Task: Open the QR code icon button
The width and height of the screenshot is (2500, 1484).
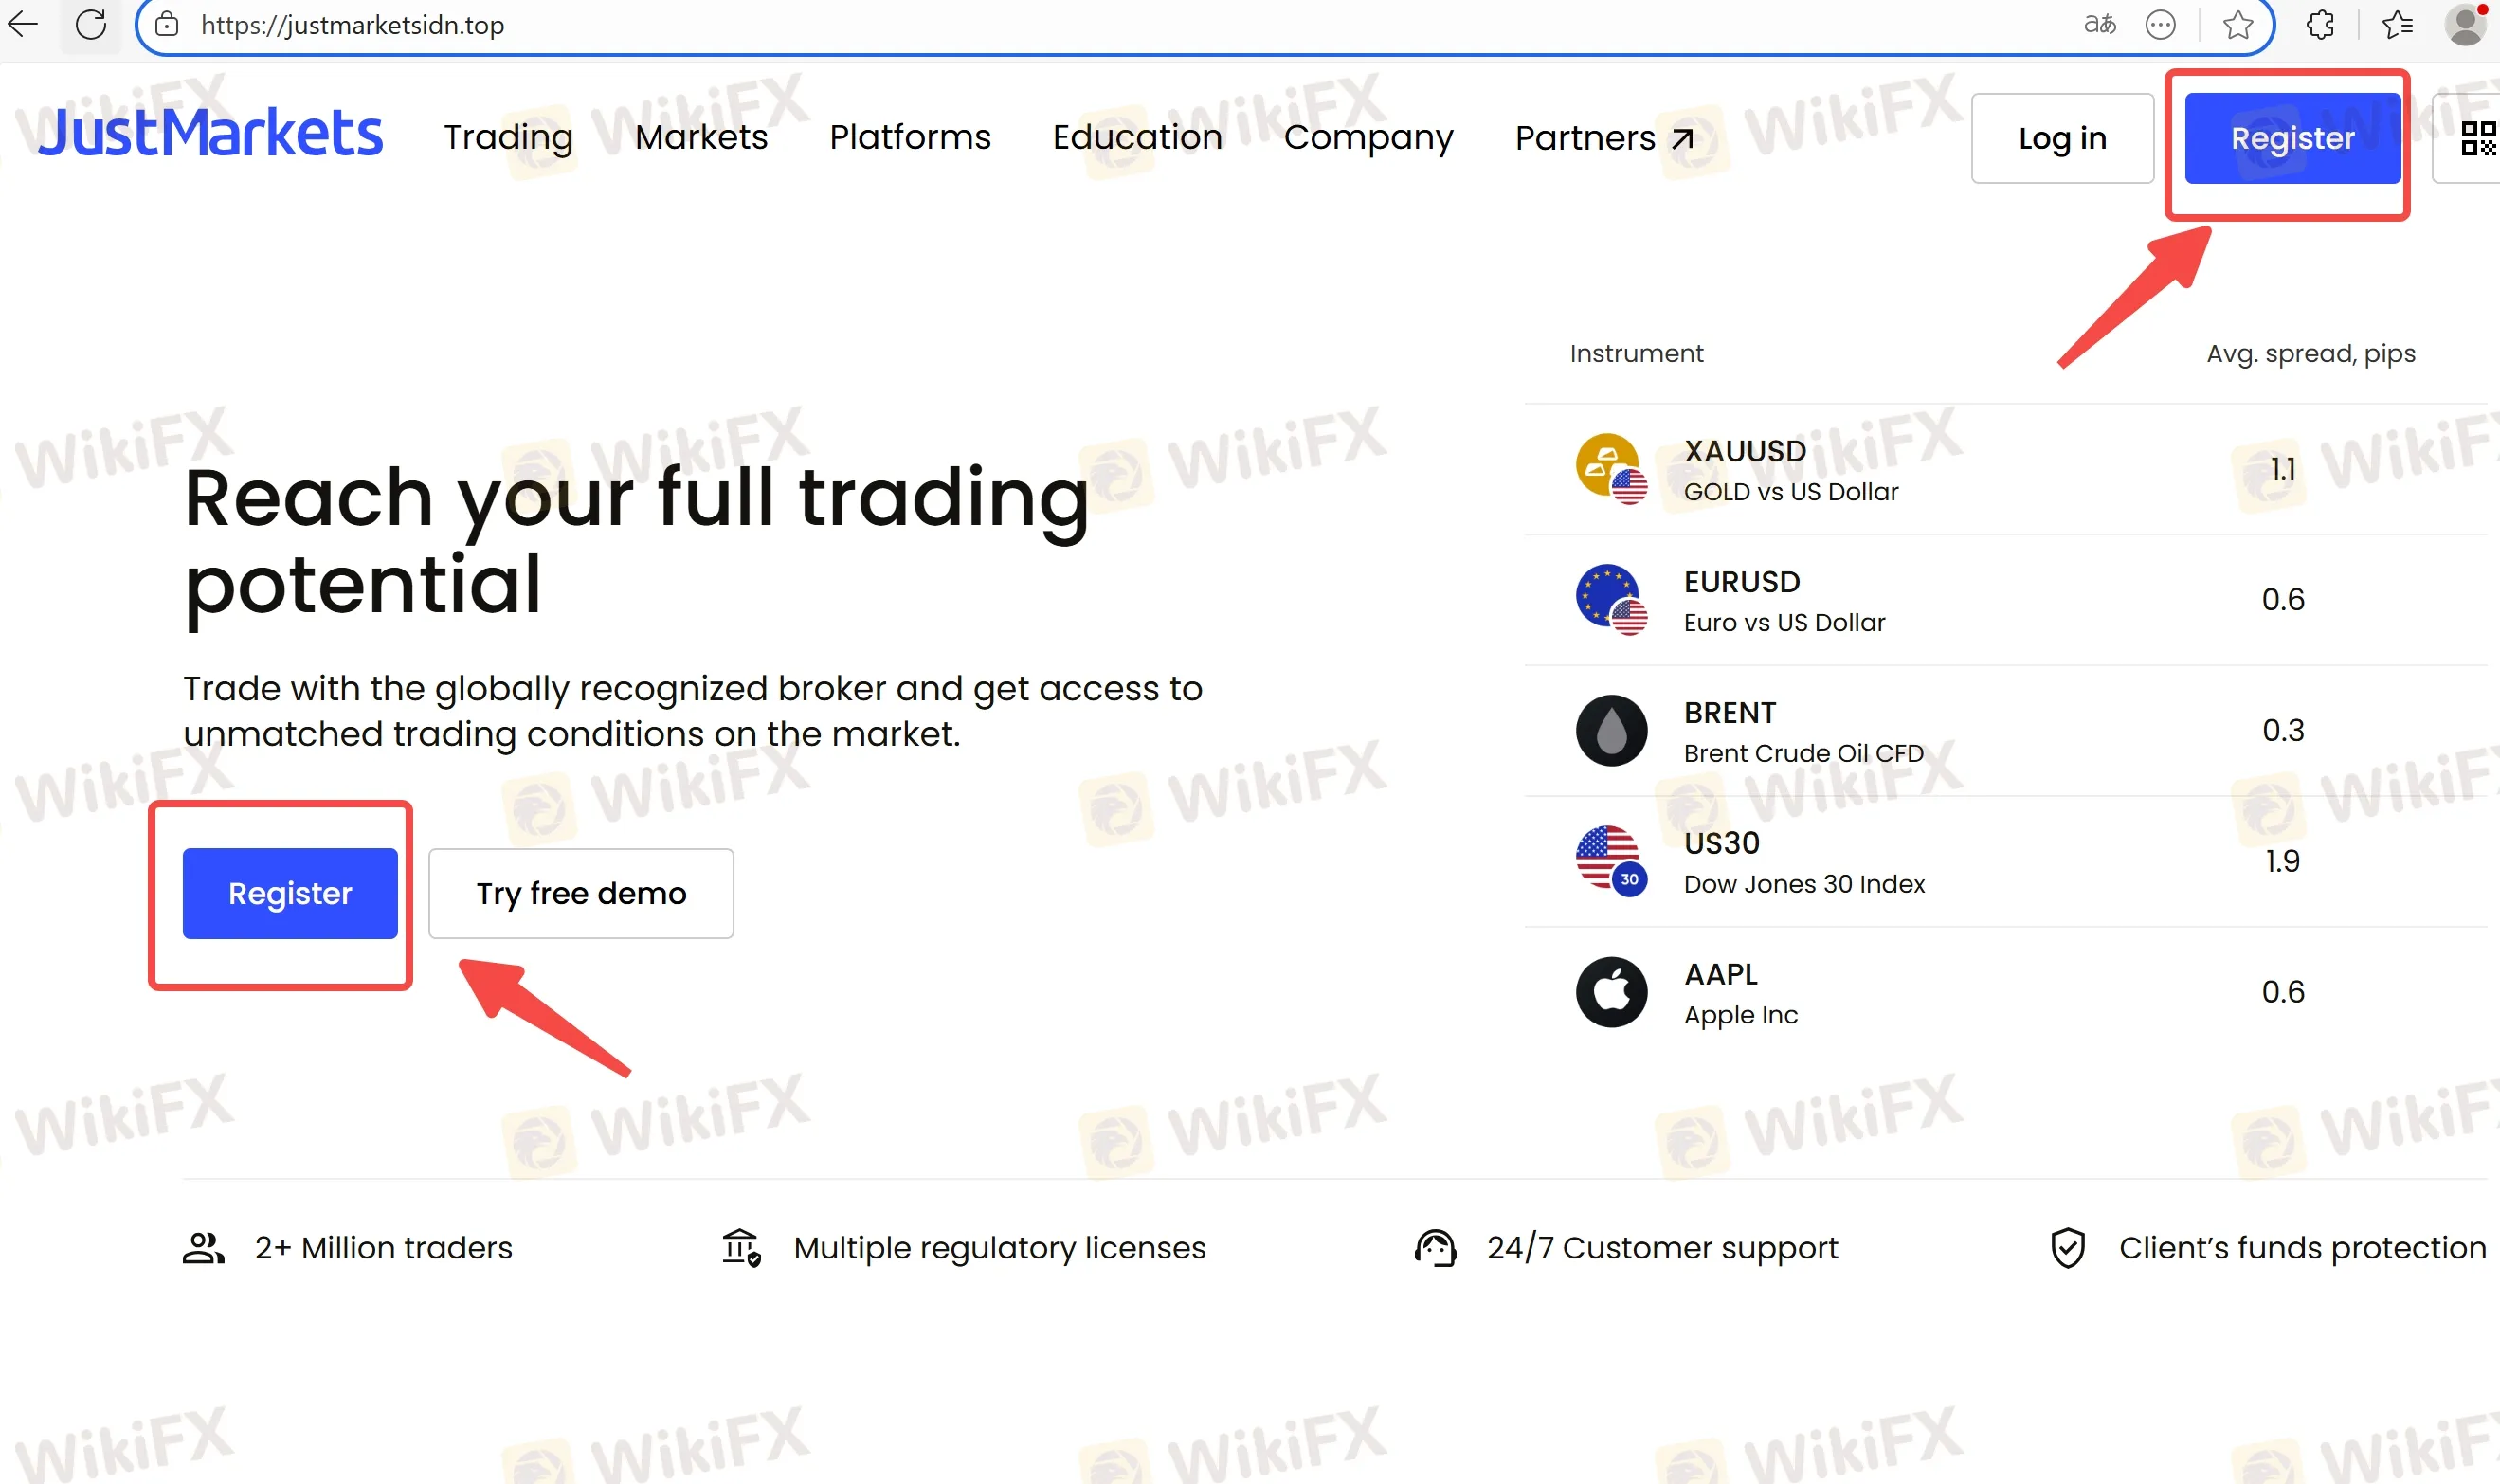Action: click(x=2478, y=138)
